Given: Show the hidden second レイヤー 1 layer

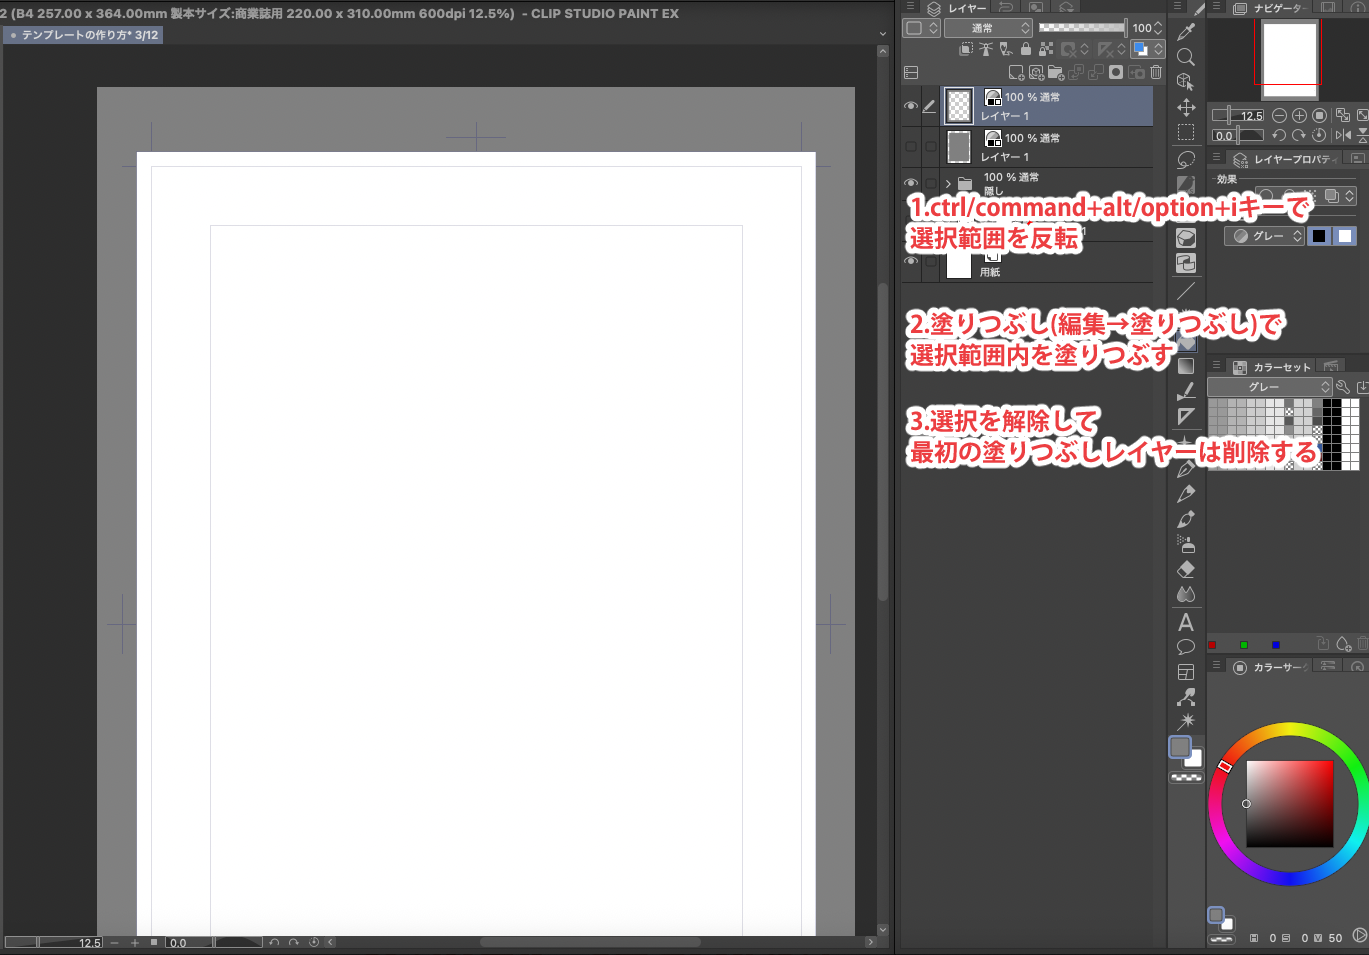Looking at the screenshot, I should [x=910, y=147].
